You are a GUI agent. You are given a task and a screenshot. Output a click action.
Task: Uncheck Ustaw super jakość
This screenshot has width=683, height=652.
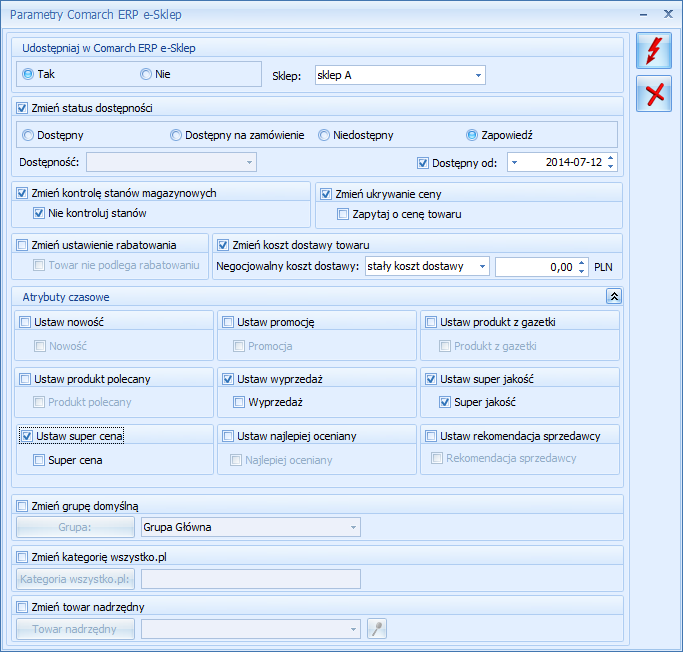click(431, 379)
